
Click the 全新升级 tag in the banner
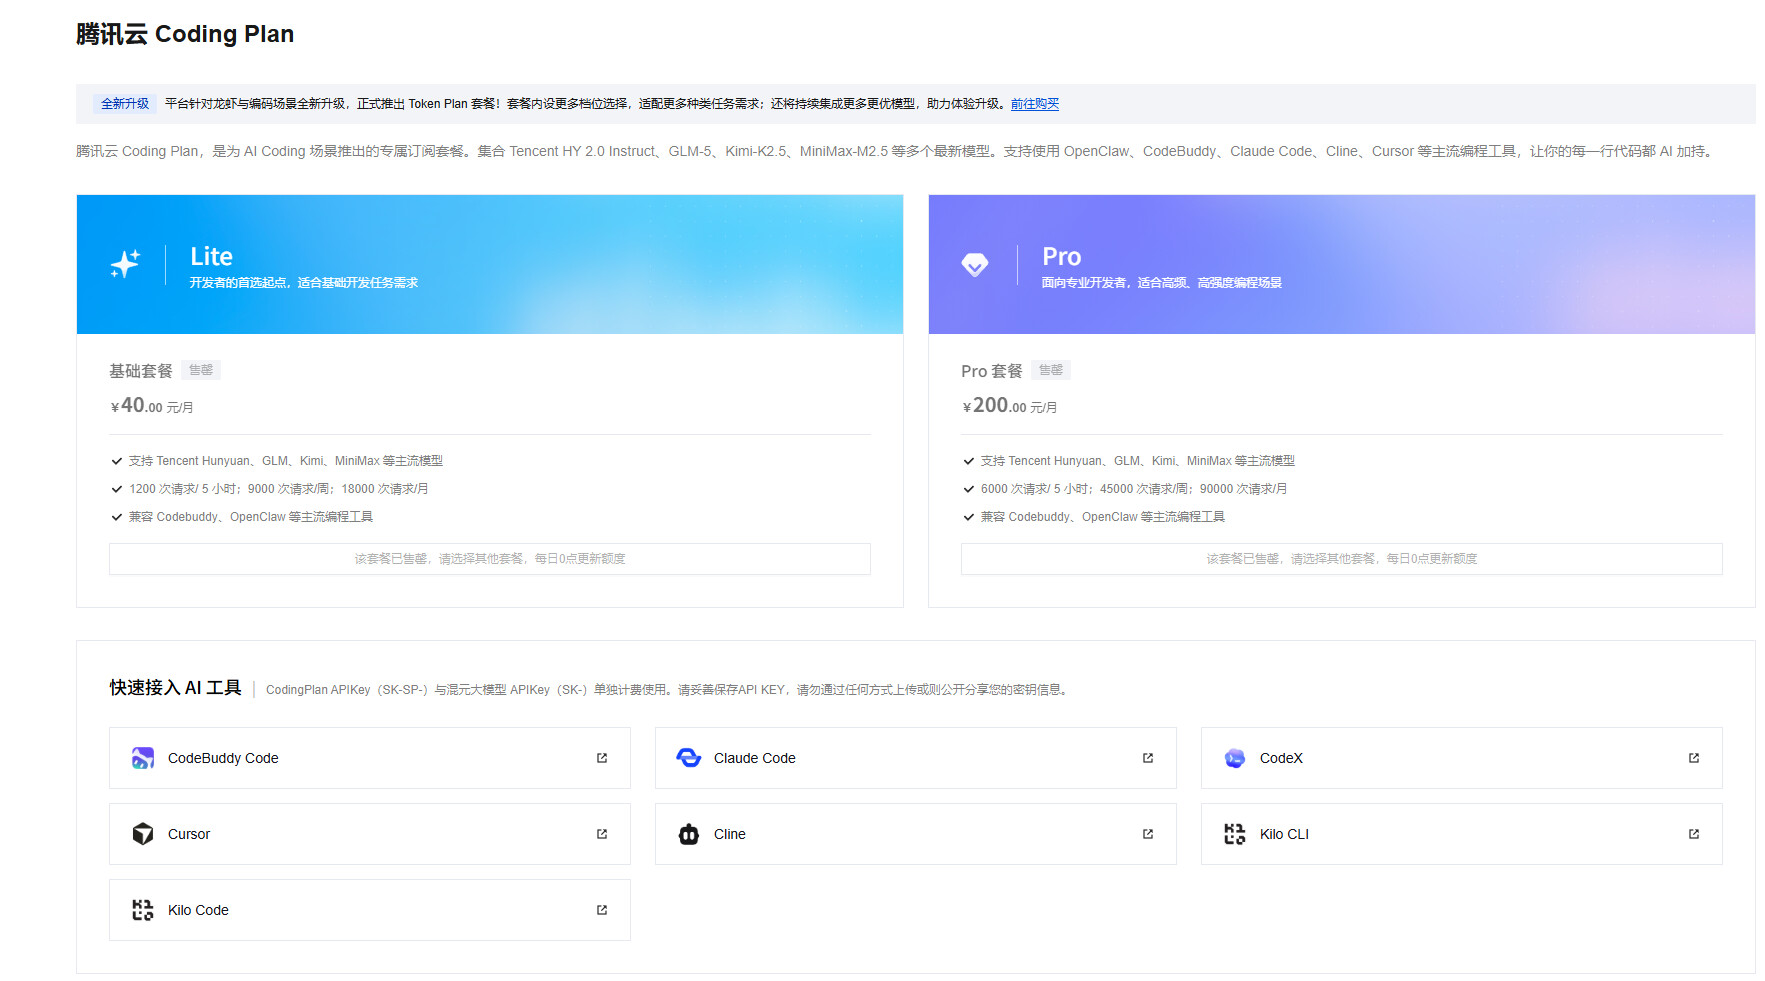click(125, 104)
